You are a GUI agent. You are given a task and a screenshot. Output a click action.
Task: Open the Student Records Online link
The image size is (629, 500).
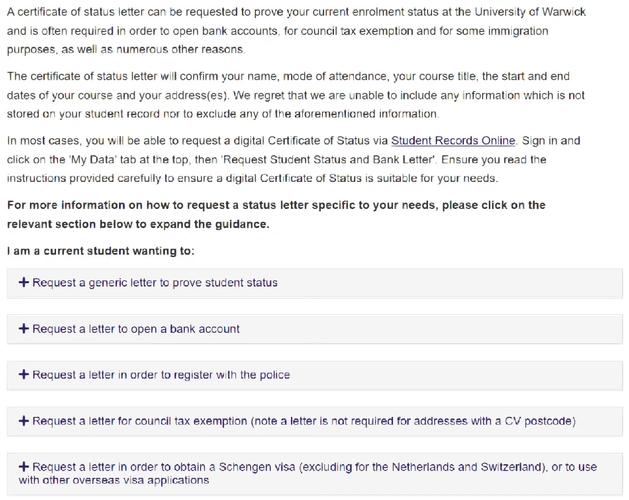click(x=453, y=140)
